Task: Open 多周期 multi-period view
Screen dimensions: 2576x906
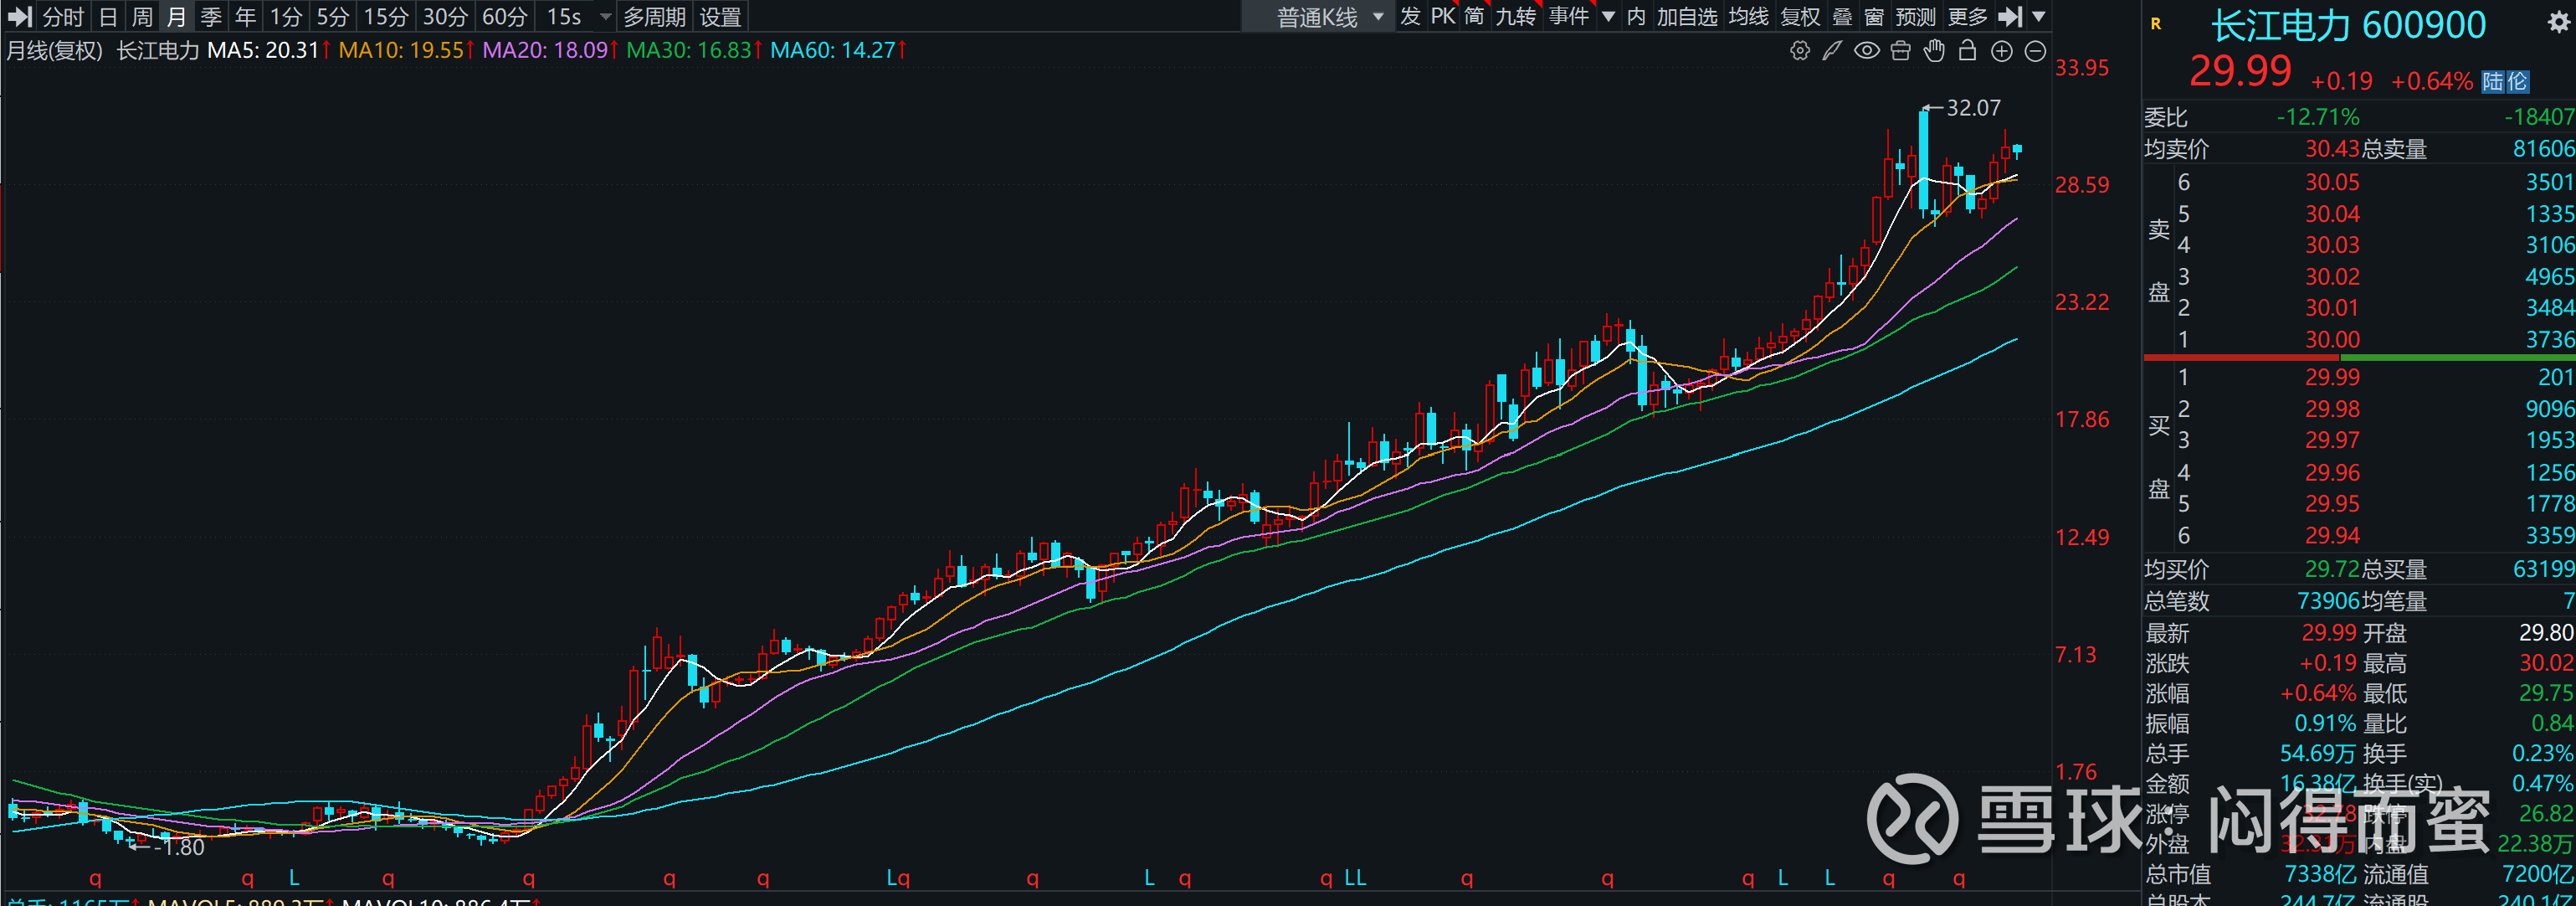Action: (x=654, y=17)
